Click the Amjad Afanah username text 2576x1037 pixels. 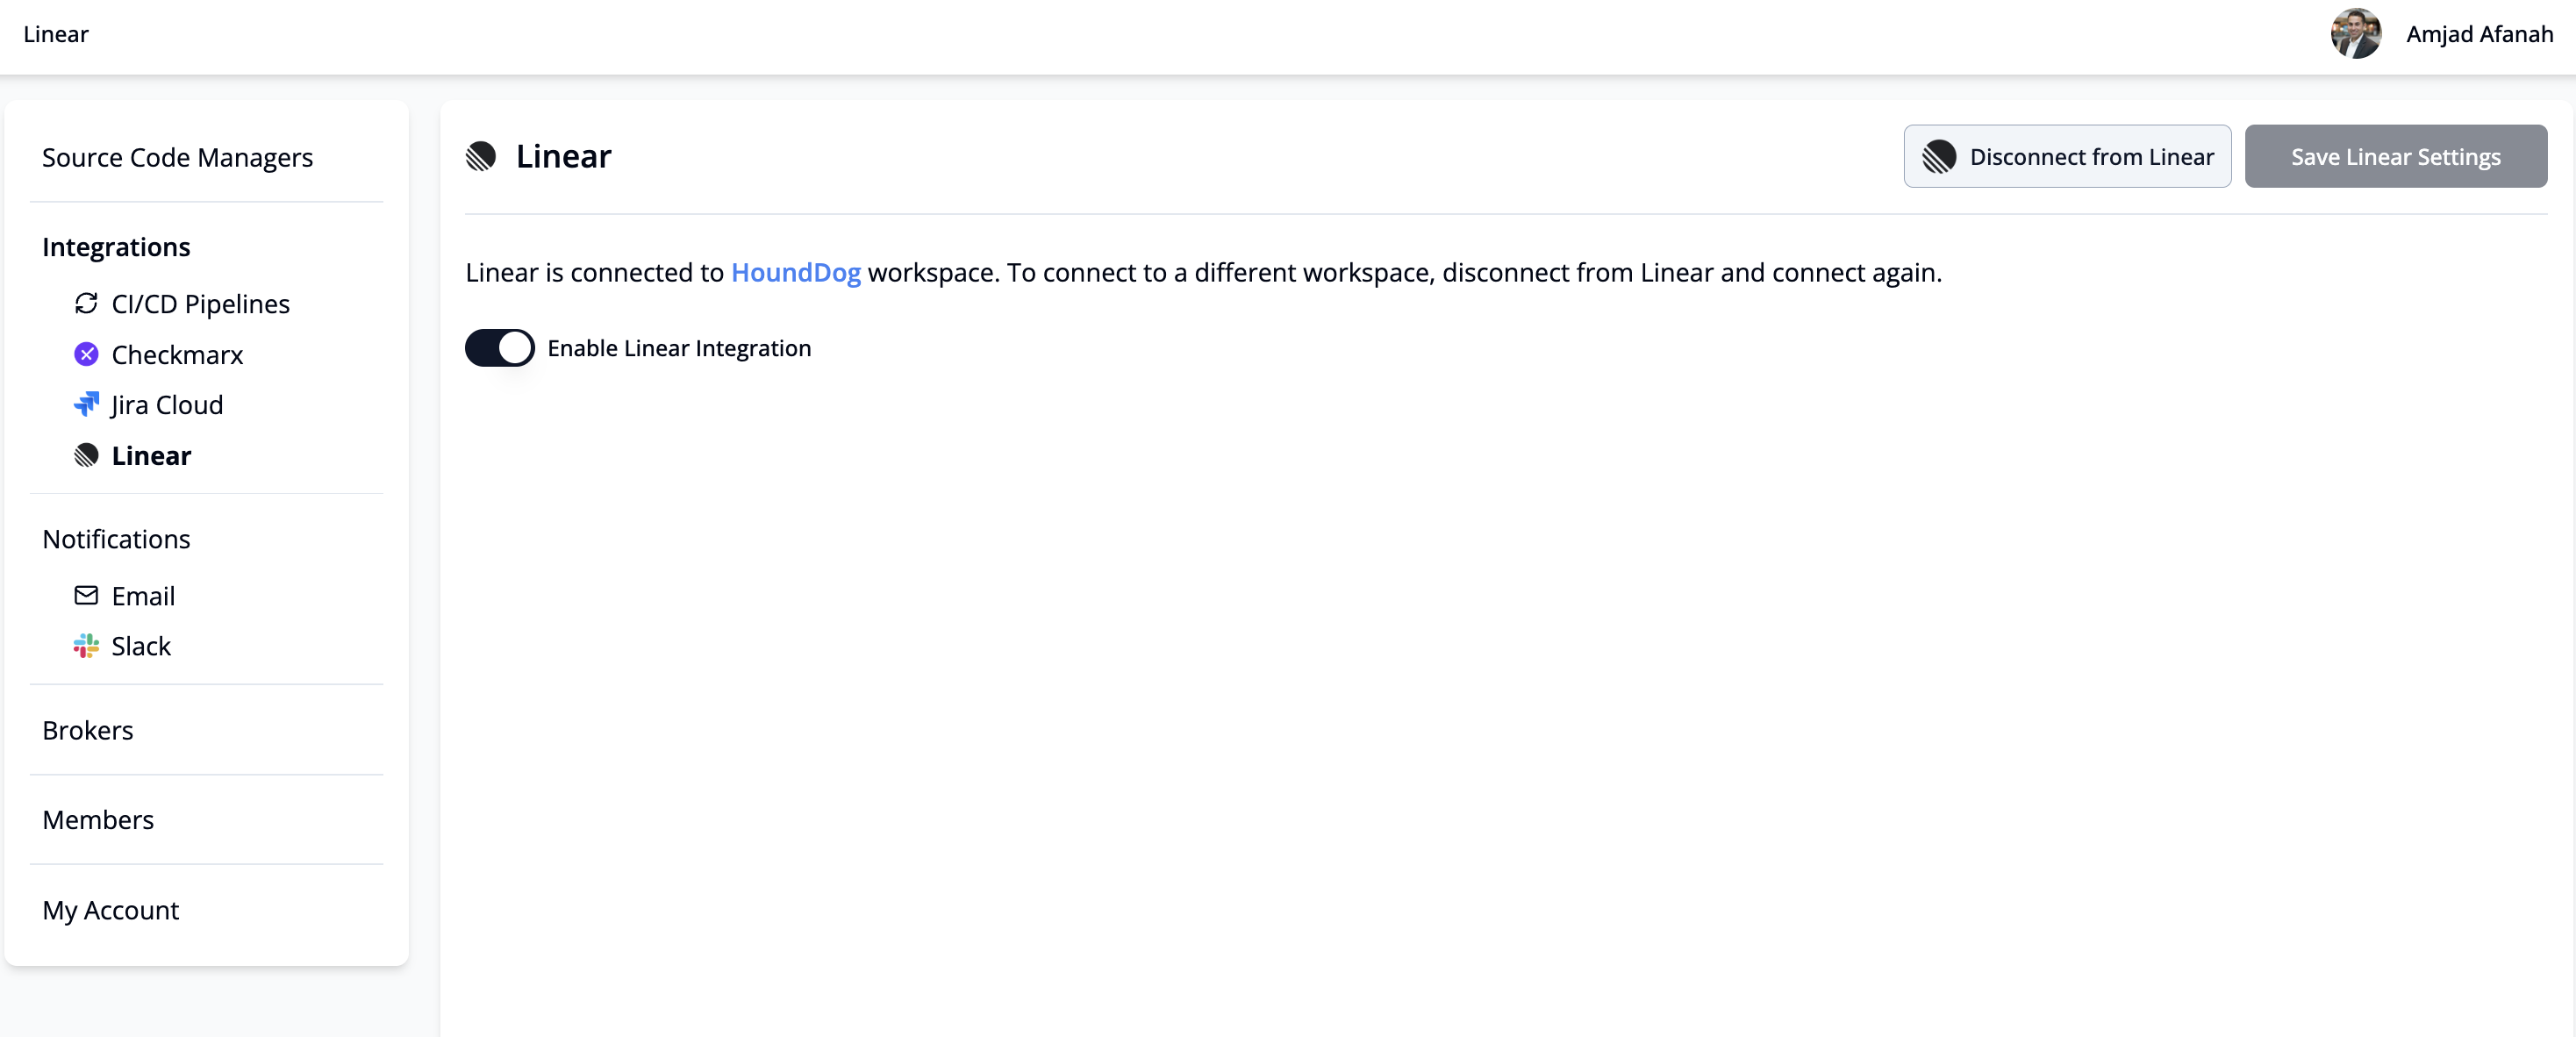[x=2478, y=34]
